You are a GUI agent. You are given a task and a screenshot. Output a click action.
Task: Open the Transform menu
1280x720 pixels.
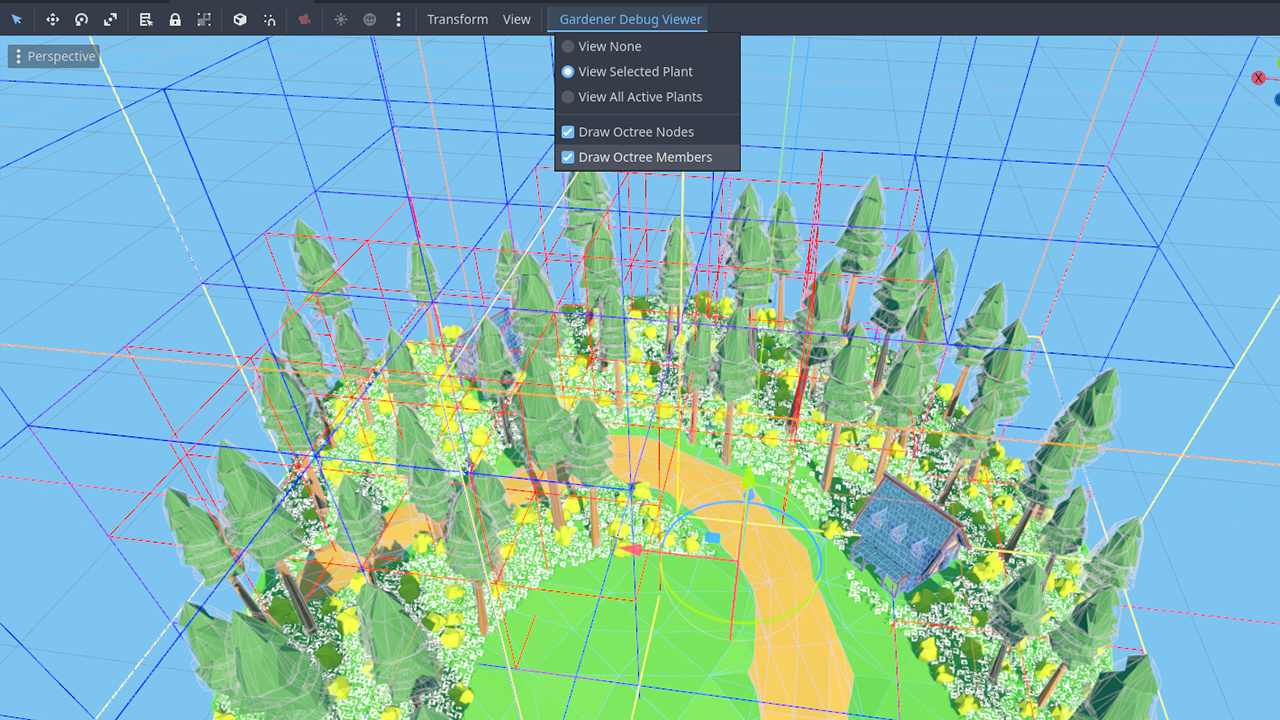pos(458,19)
